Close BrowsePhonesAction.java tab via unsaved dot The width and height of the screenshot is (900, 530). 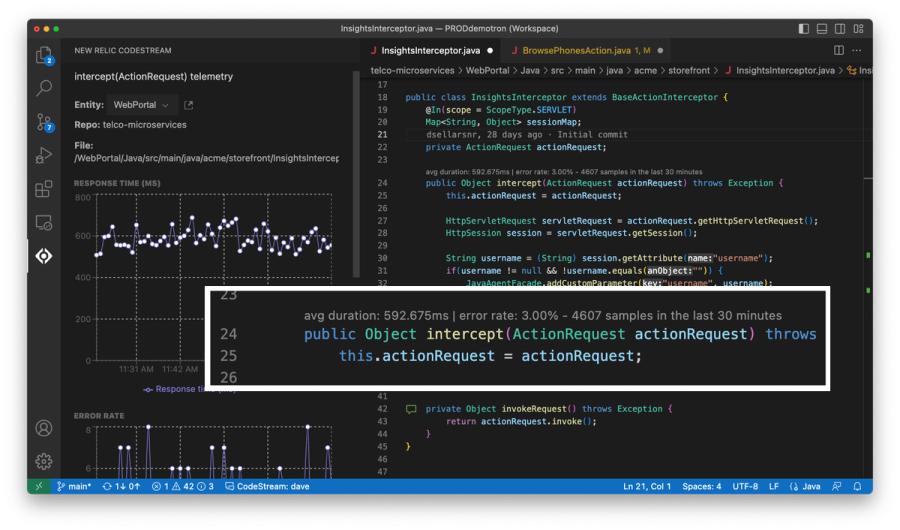[x=660, y=51]
